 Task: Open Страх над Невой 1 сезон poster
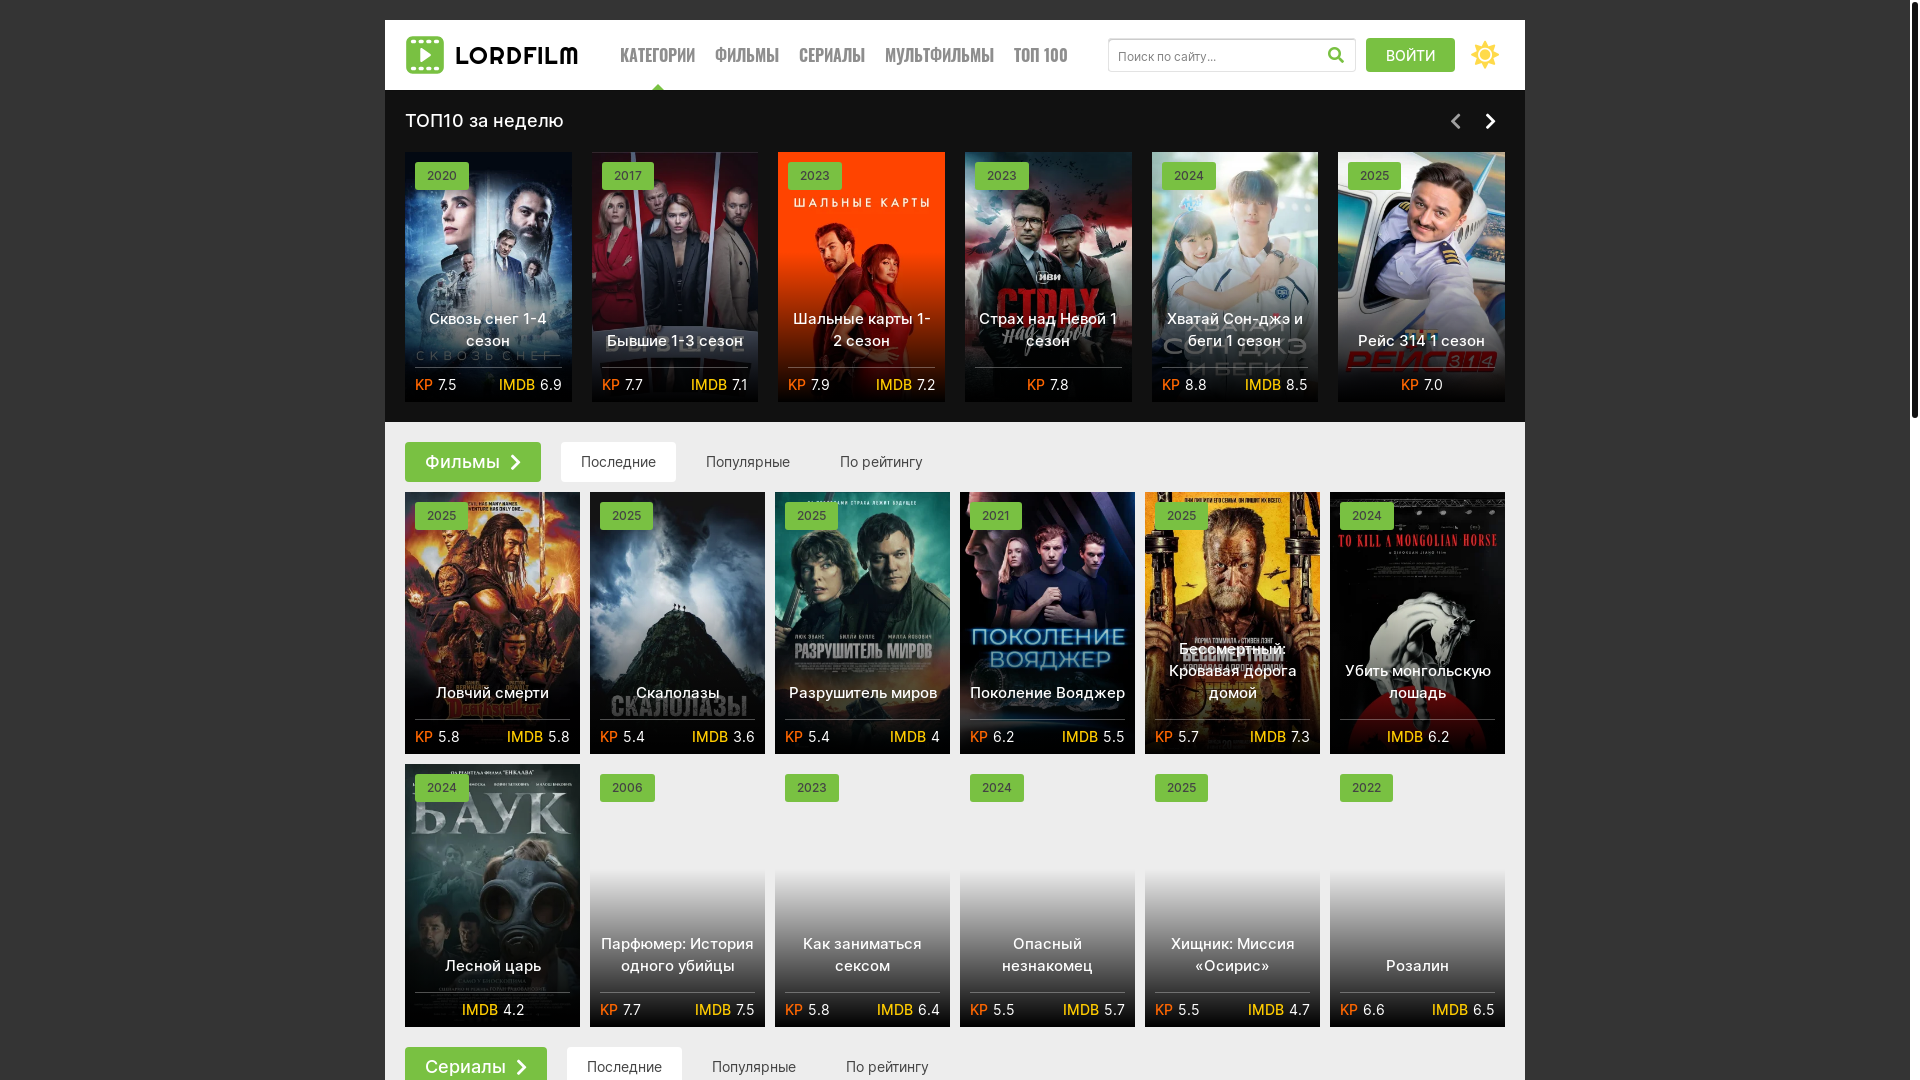pos(1048,277)
